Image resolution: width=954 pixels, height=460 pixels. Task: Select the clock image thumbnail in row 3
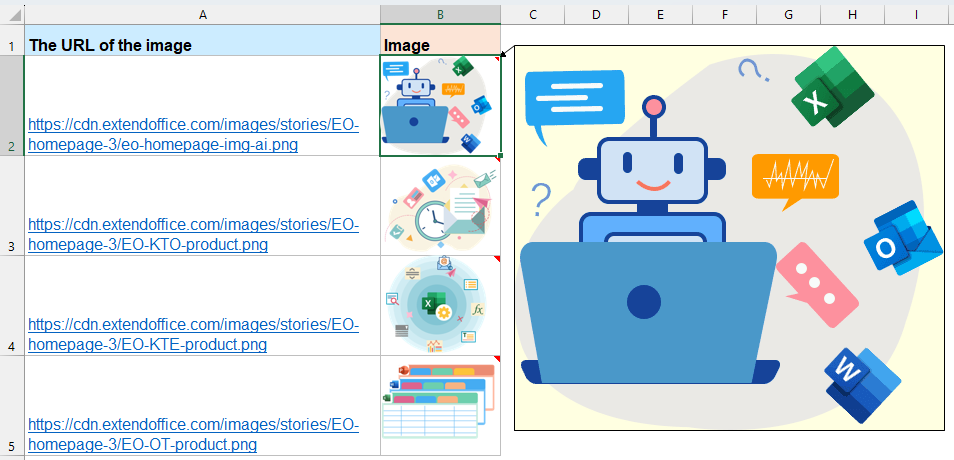tap(440, 206)
